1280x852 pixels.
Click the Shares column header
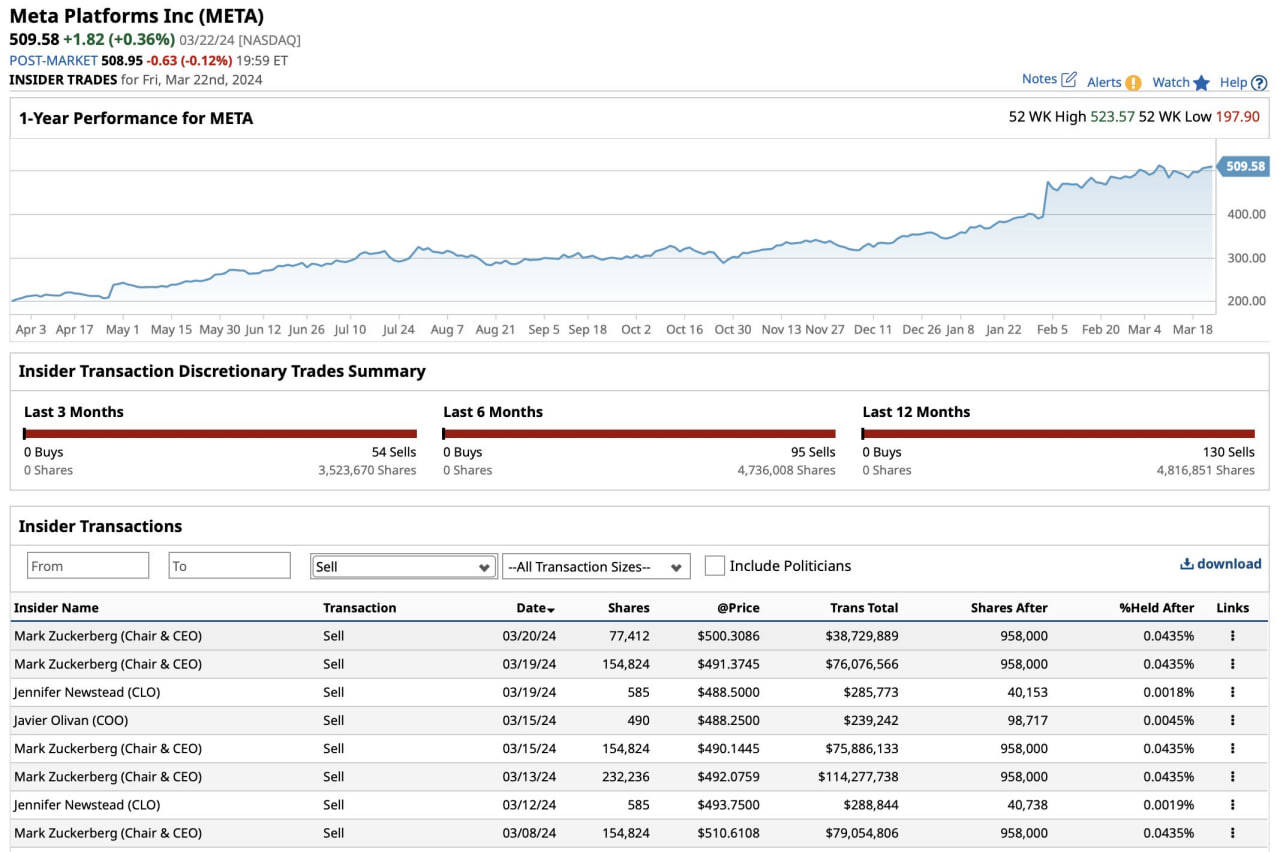(x=628, y=608)
